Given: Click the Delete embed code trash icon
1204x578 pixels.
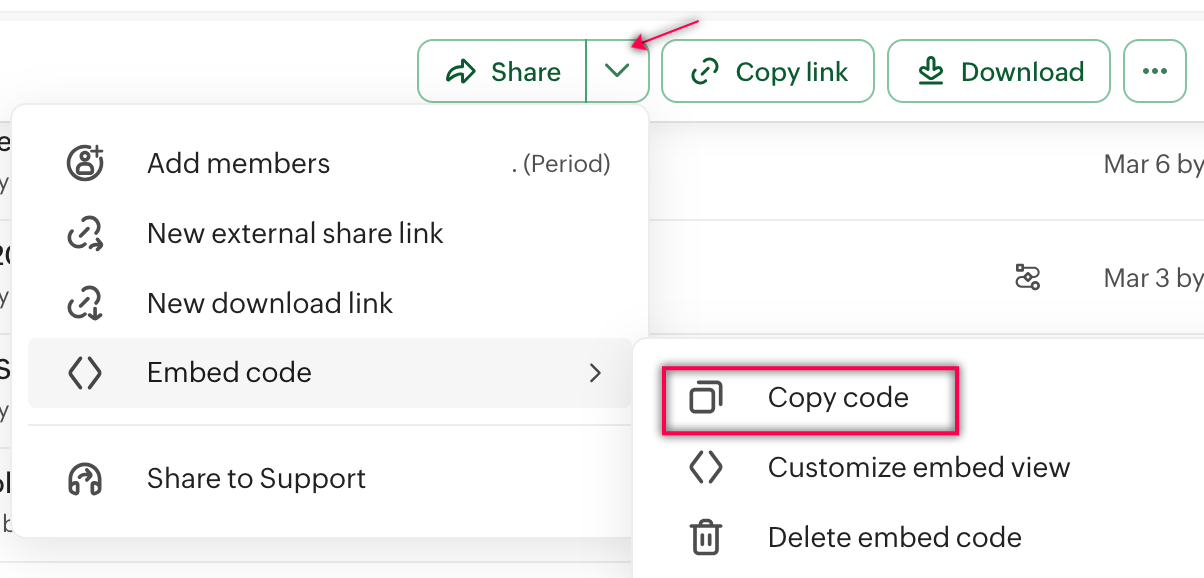Looking at the screenshot, I should (706, 538).
